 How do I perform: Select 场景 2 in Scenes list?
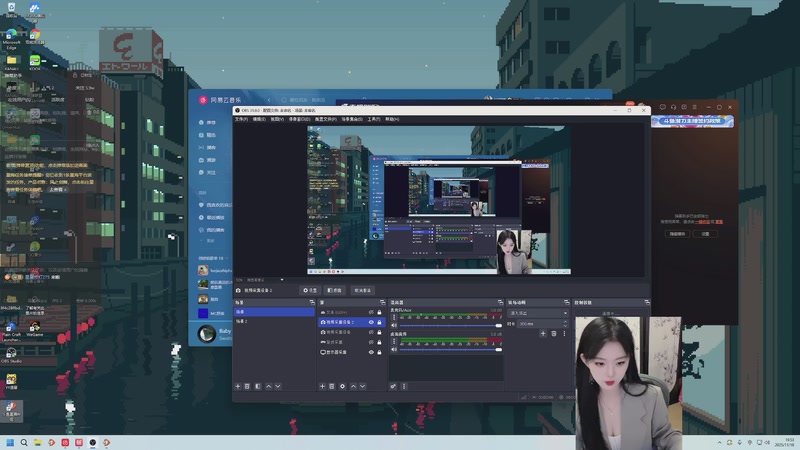(274, 321)
